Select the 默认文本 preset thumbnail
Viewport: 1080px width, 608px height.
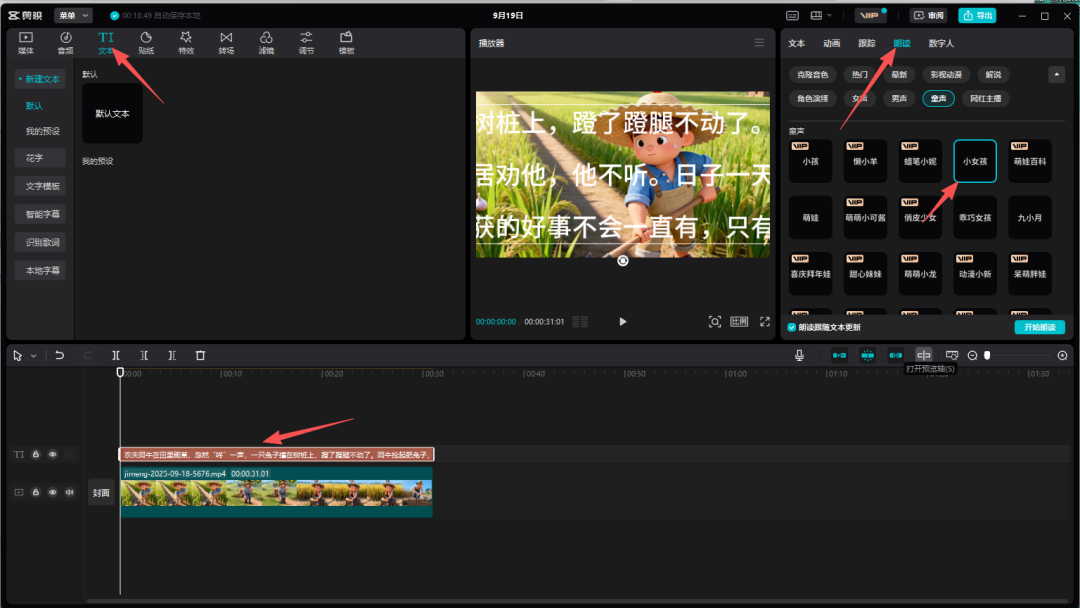(112, 114)
